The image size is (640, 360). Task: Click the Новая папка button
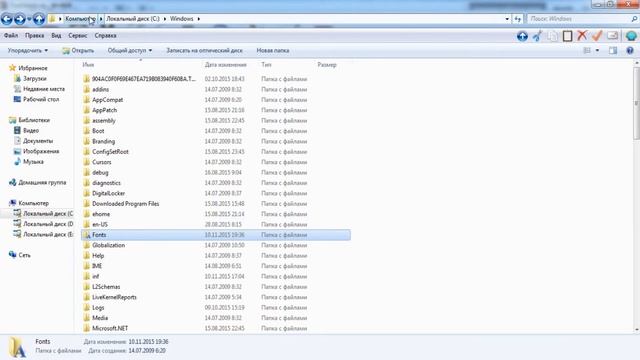click(x=273, y=51)
